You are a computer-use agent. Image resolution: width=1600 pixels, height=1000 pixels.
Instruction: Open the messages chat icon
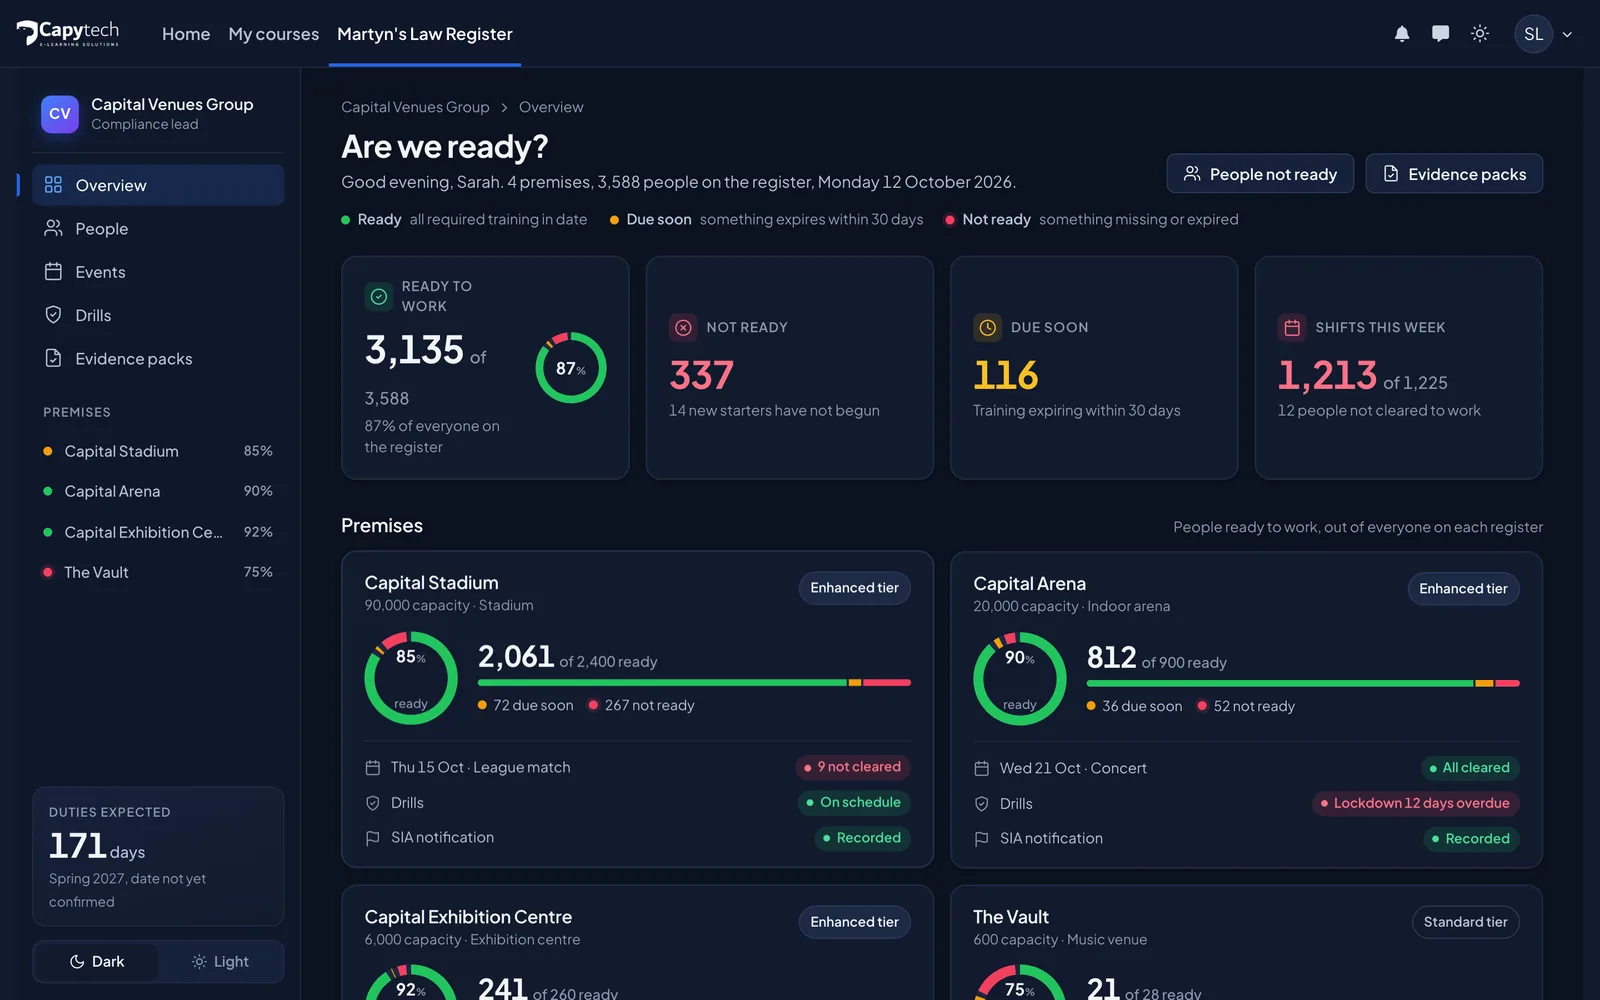(x=1440, y=34)
